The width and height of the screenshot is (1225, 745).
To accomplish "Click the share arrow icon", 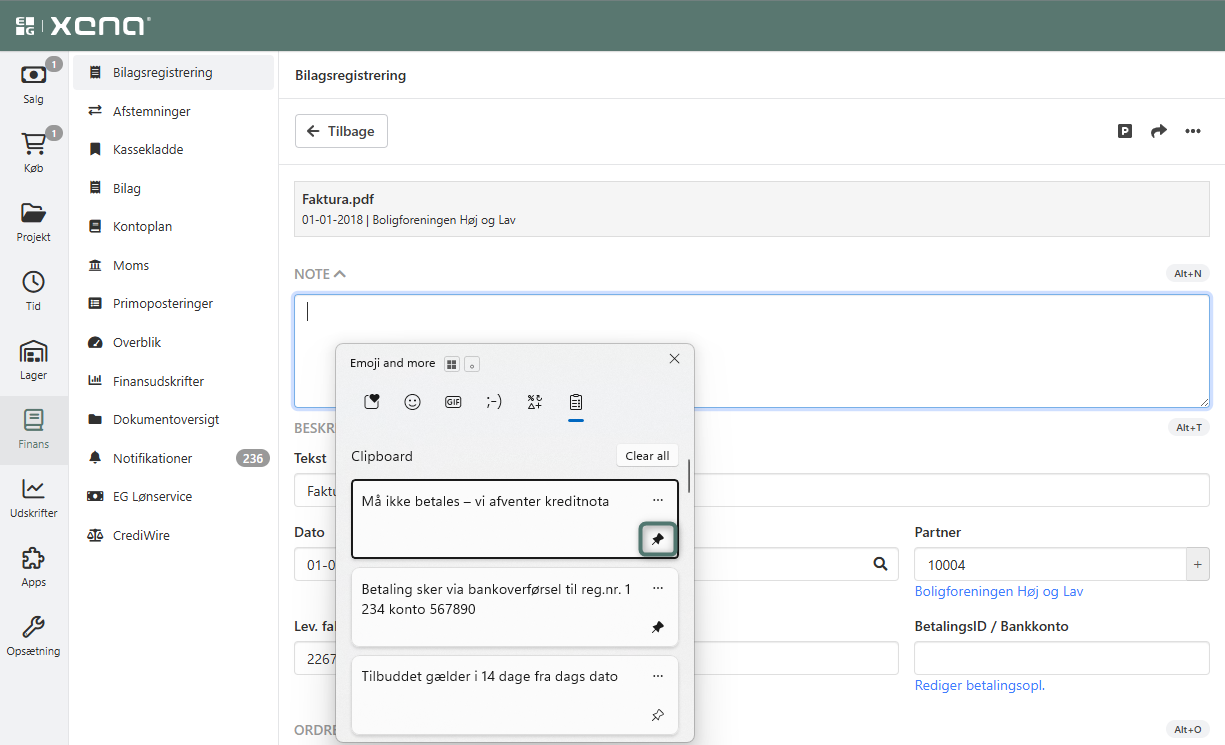I will tap(1159, 131).
